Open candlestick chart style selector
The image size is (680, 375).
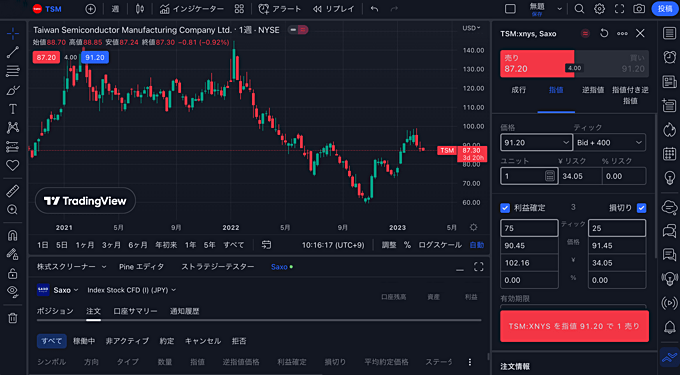pos(140,9)
